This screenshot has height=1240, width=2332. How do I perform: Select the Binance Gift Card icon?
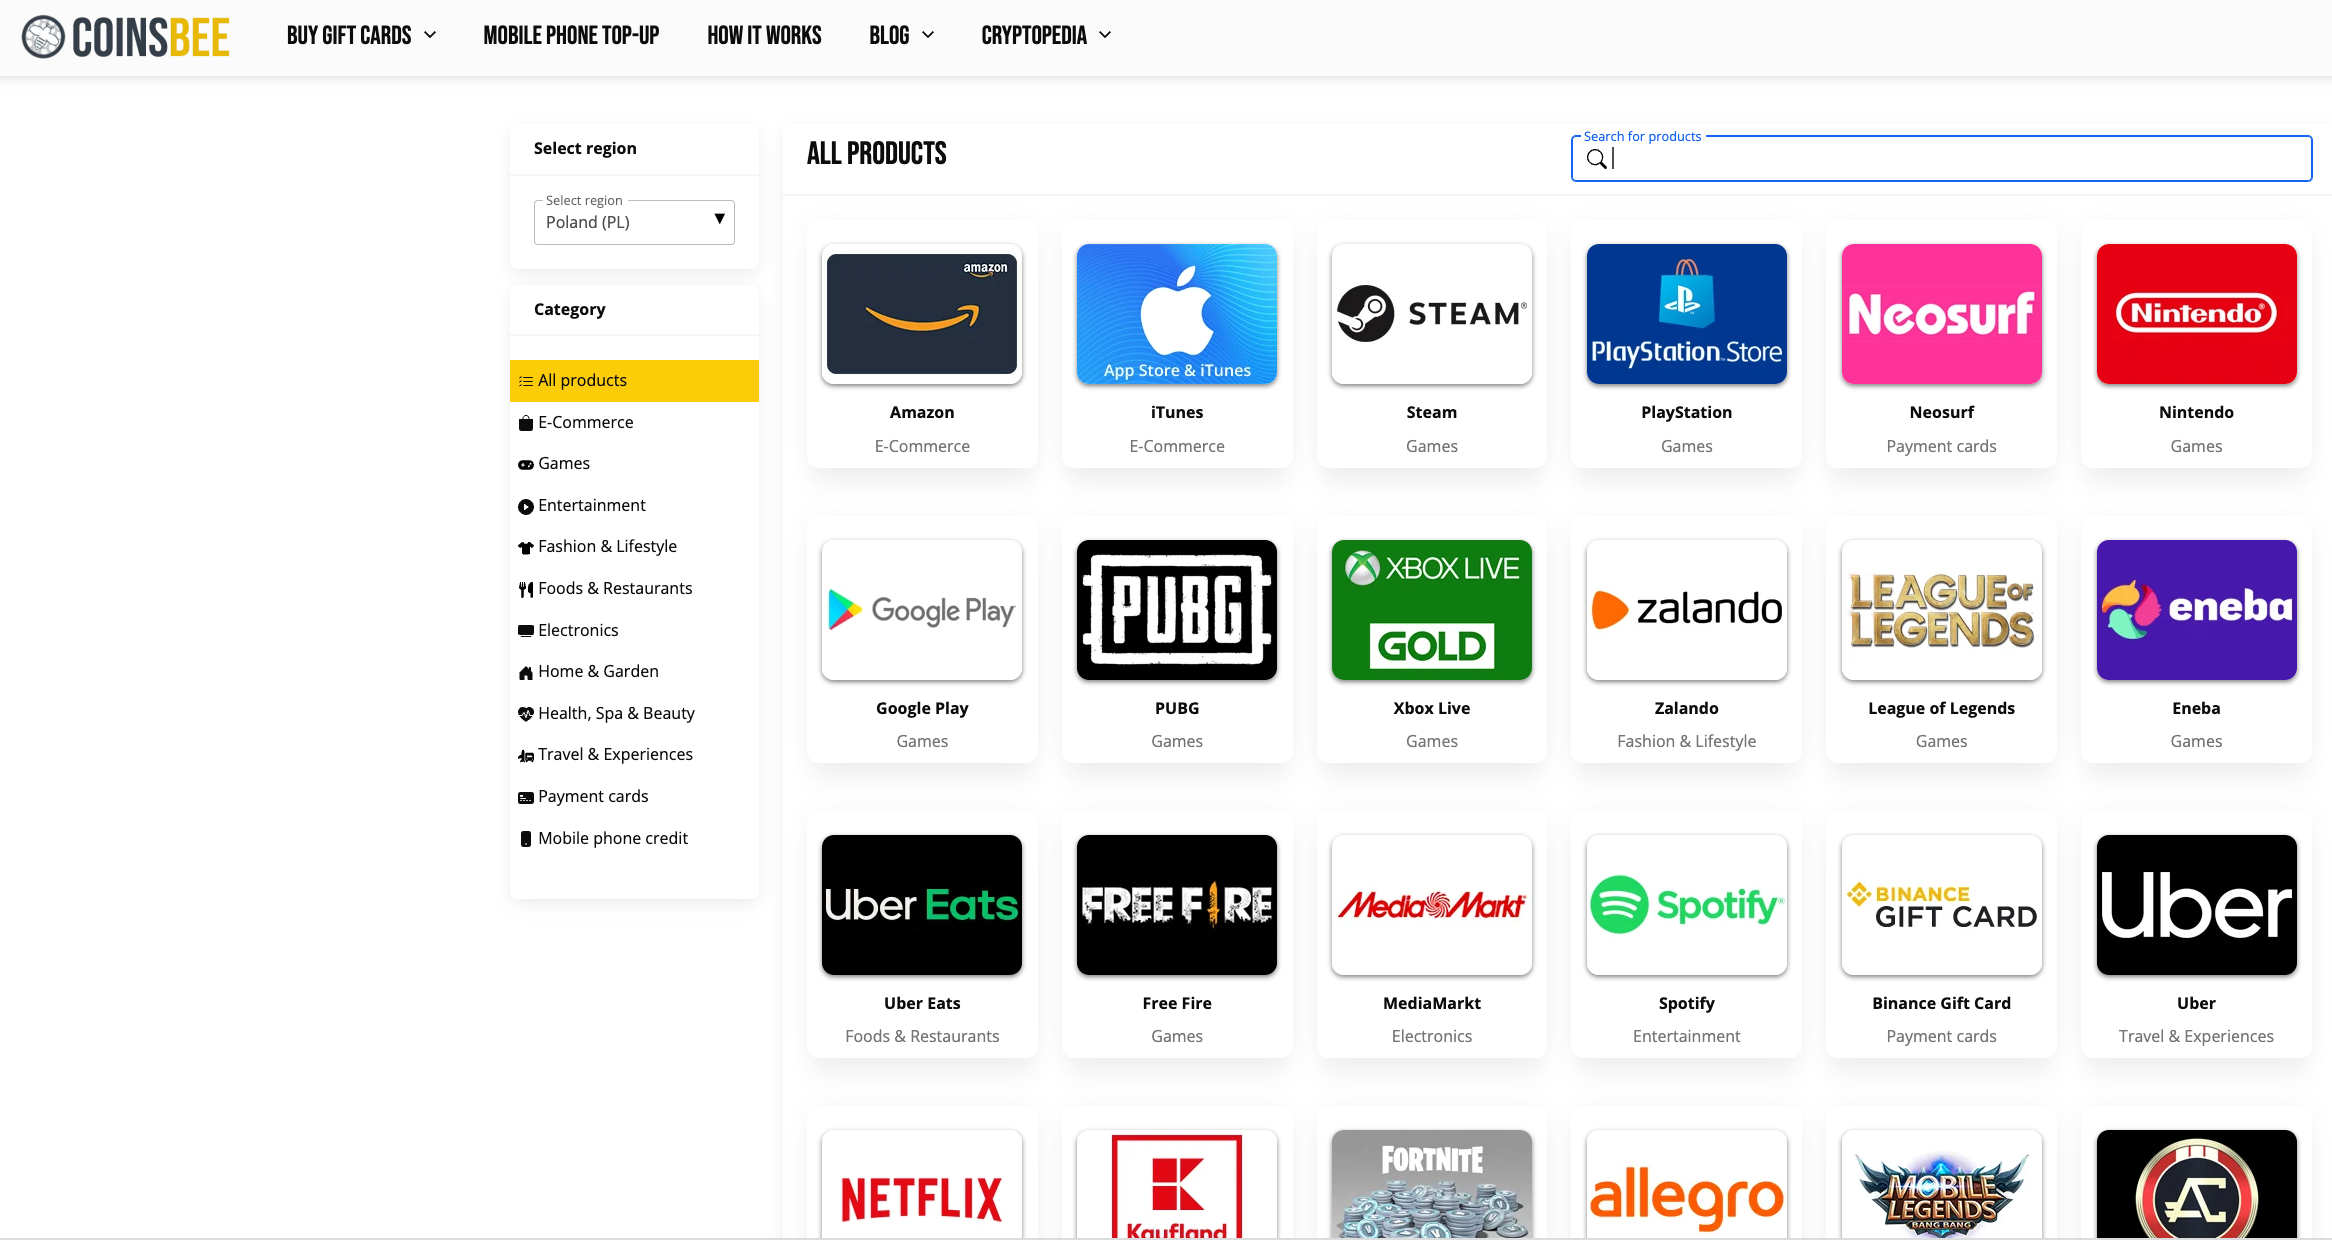coord(1940,905)
